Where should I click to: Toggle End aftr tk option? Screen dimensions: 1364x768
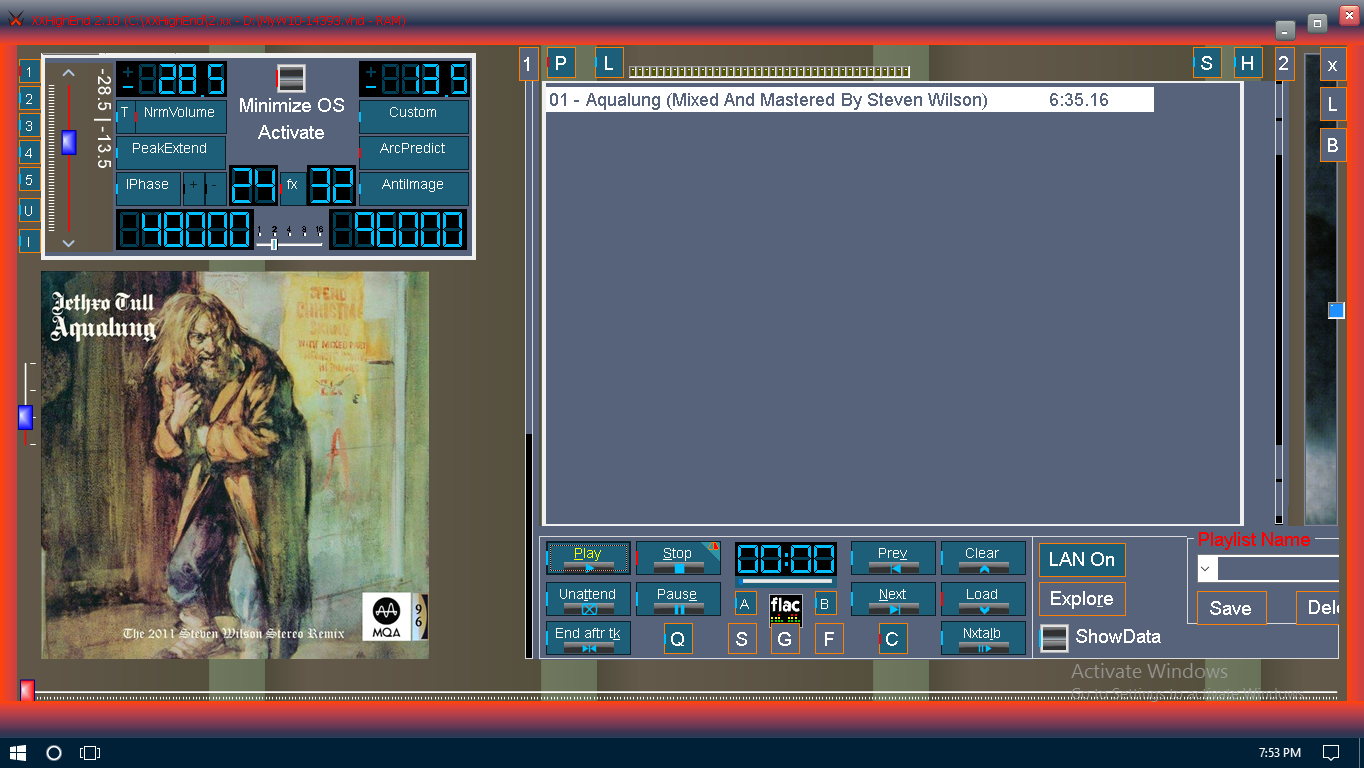[x=588, y=638]
